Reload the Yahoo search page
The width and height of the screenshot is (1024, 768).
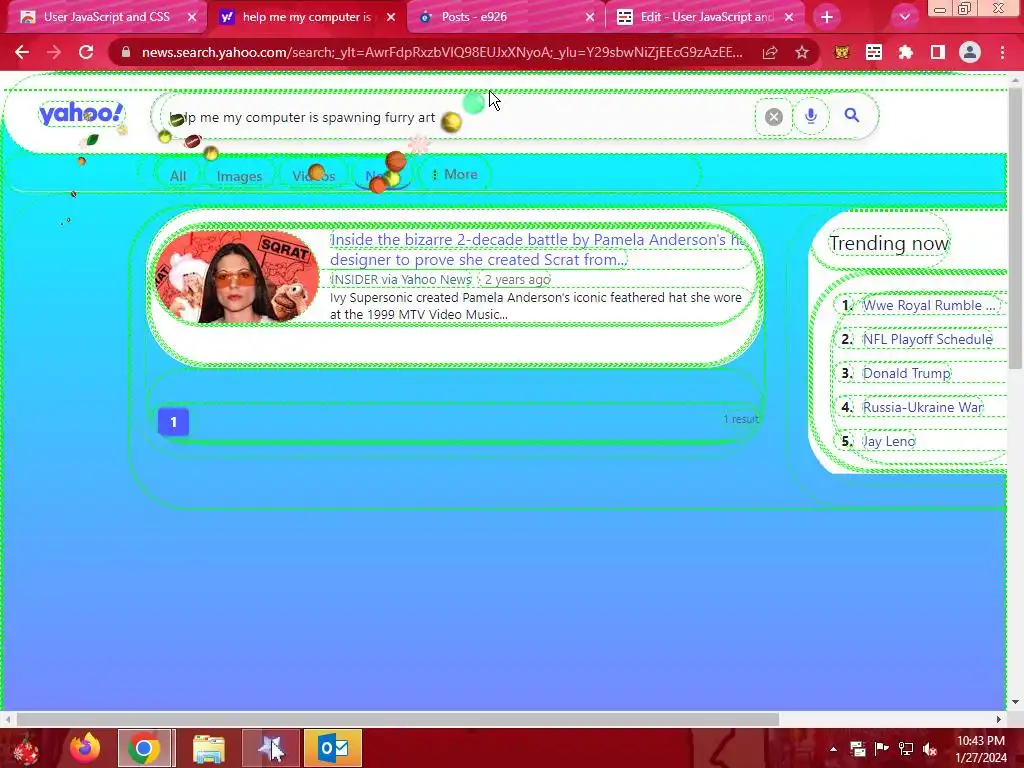[x=86, y=52]
